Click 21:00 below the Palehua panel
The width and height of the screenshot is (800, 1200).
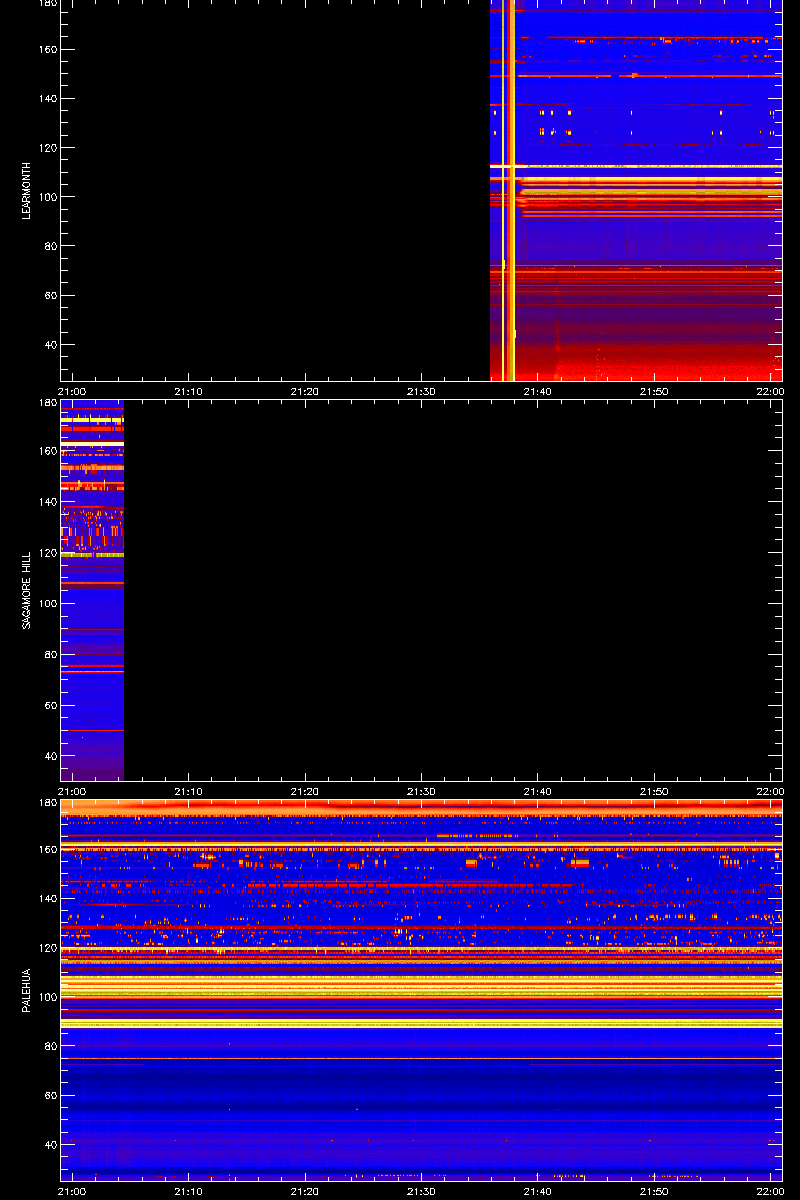point(73,1191)
